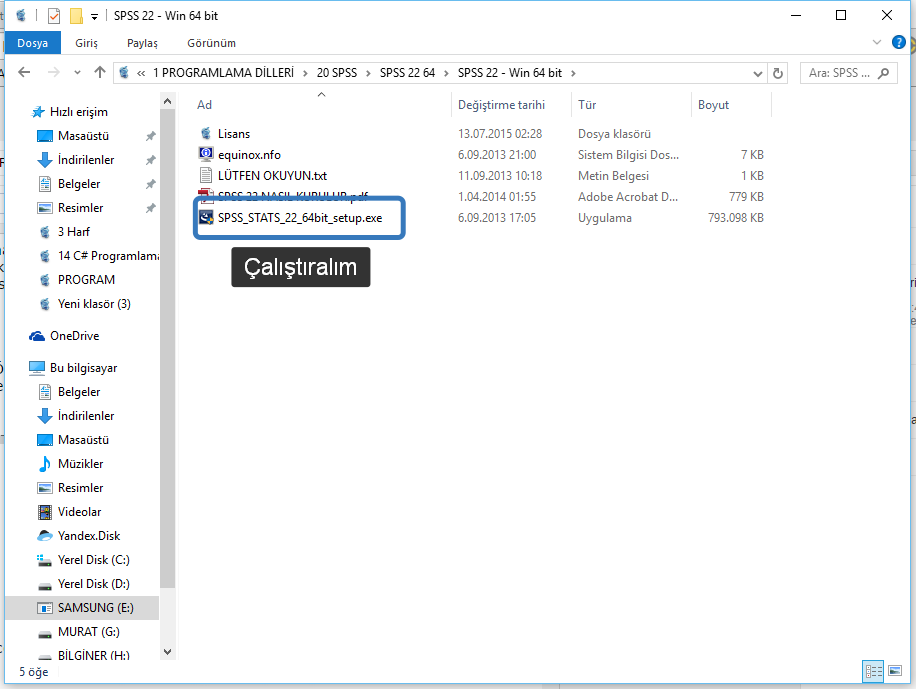Viewport: 916px width, 689px height.
Task: Open the Müzikler folder
Action: (x=80, y=464)
